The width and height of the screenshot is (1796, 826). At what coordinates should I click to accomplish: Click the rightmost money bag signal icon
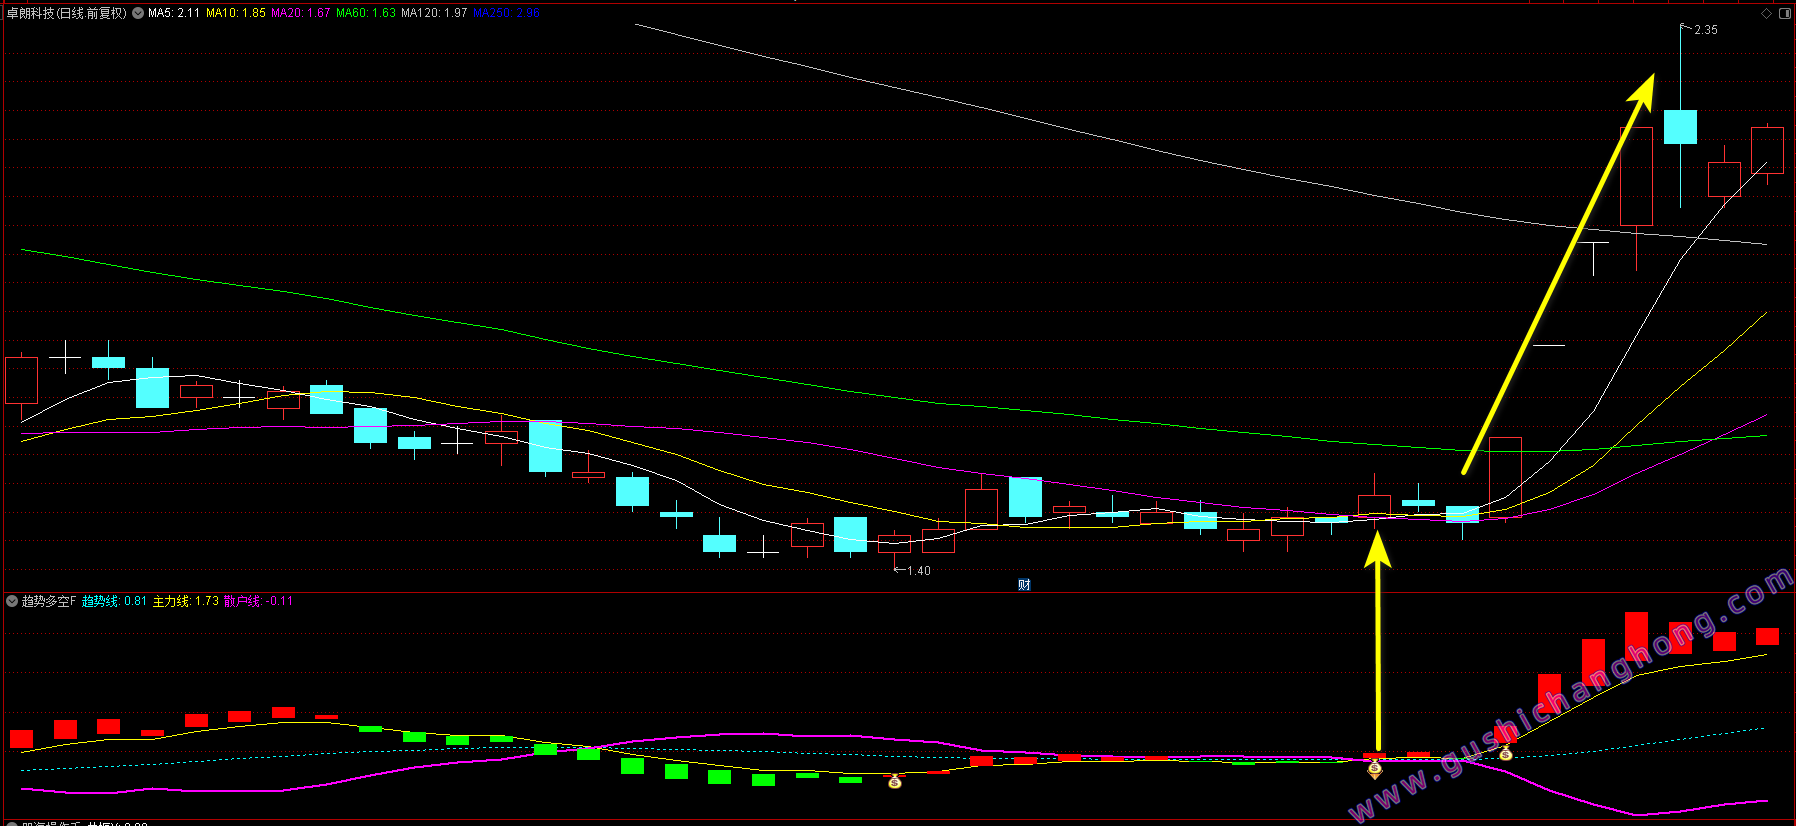(x=1505, y=753)
